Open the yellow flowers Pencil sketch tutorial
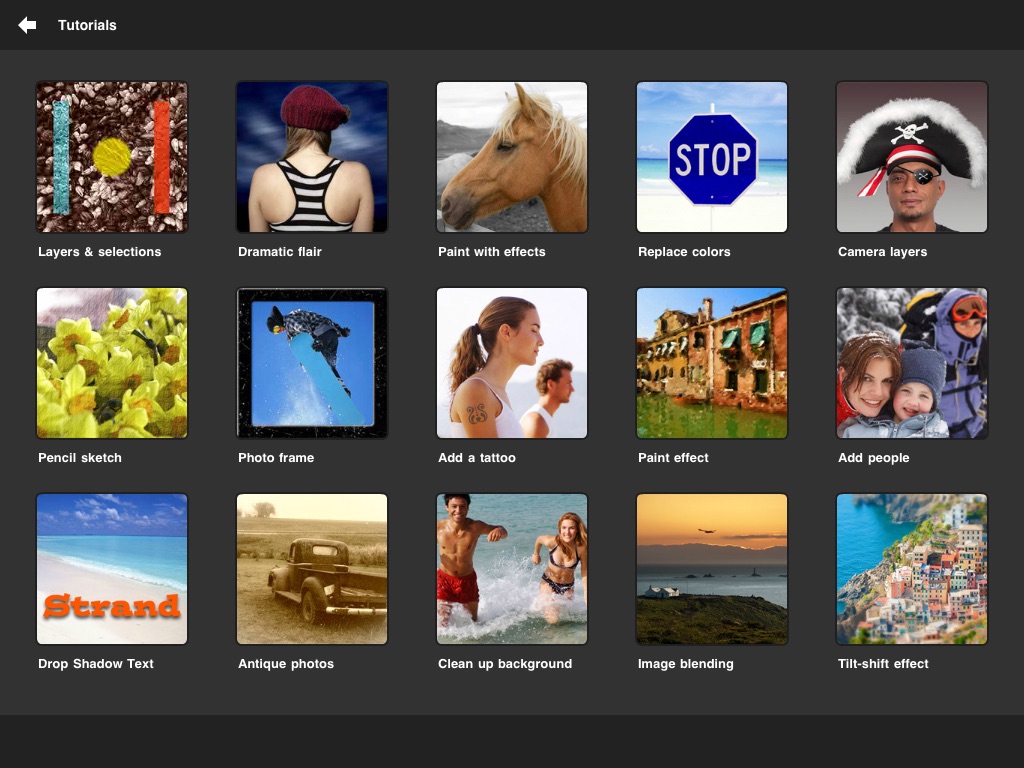Viewport: 1024px width, 768px height. (112, 363)
